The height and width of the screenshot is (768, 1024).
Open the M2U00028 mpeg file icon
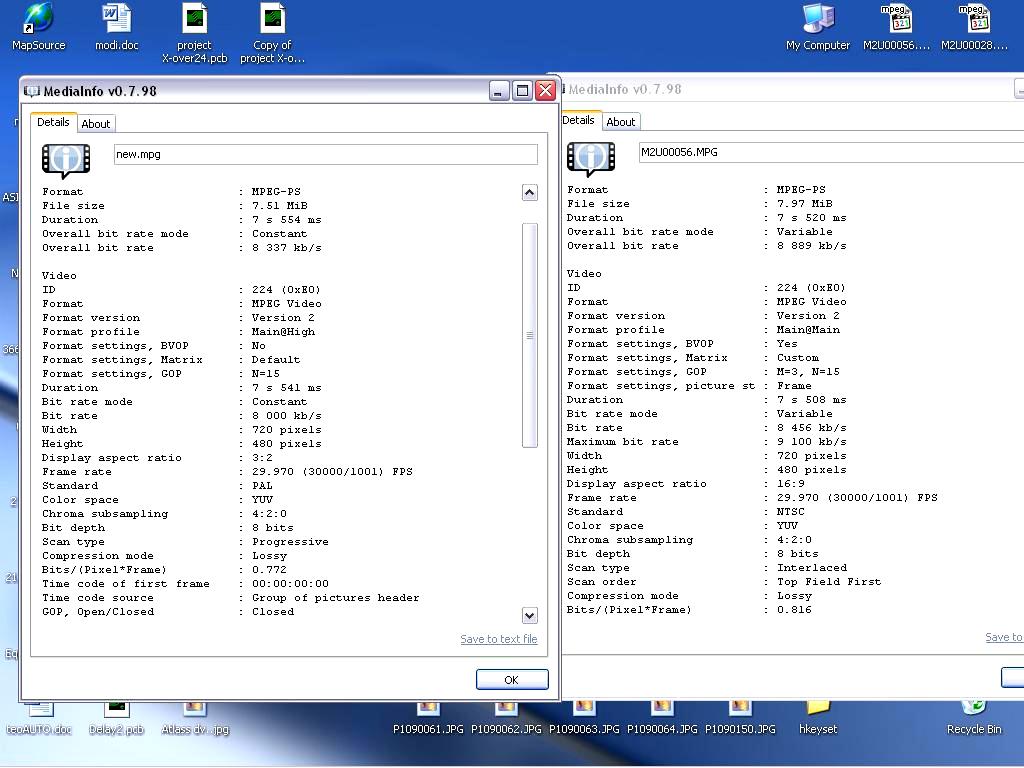974,20
